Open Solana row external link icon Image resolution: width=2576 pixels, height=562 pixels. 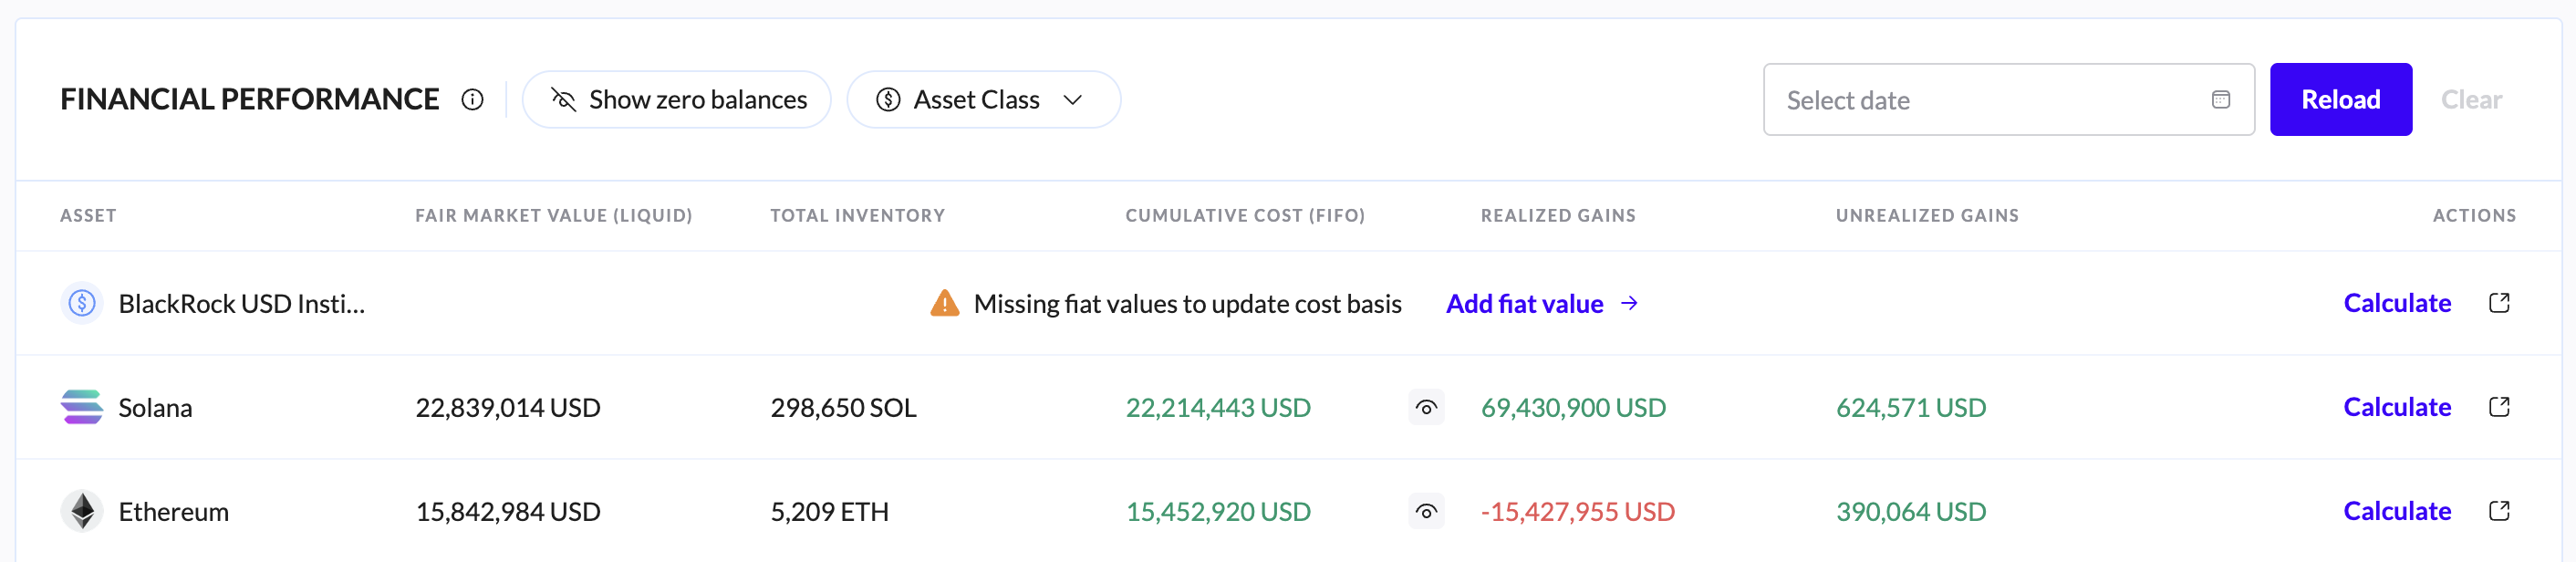[2499, 407]
